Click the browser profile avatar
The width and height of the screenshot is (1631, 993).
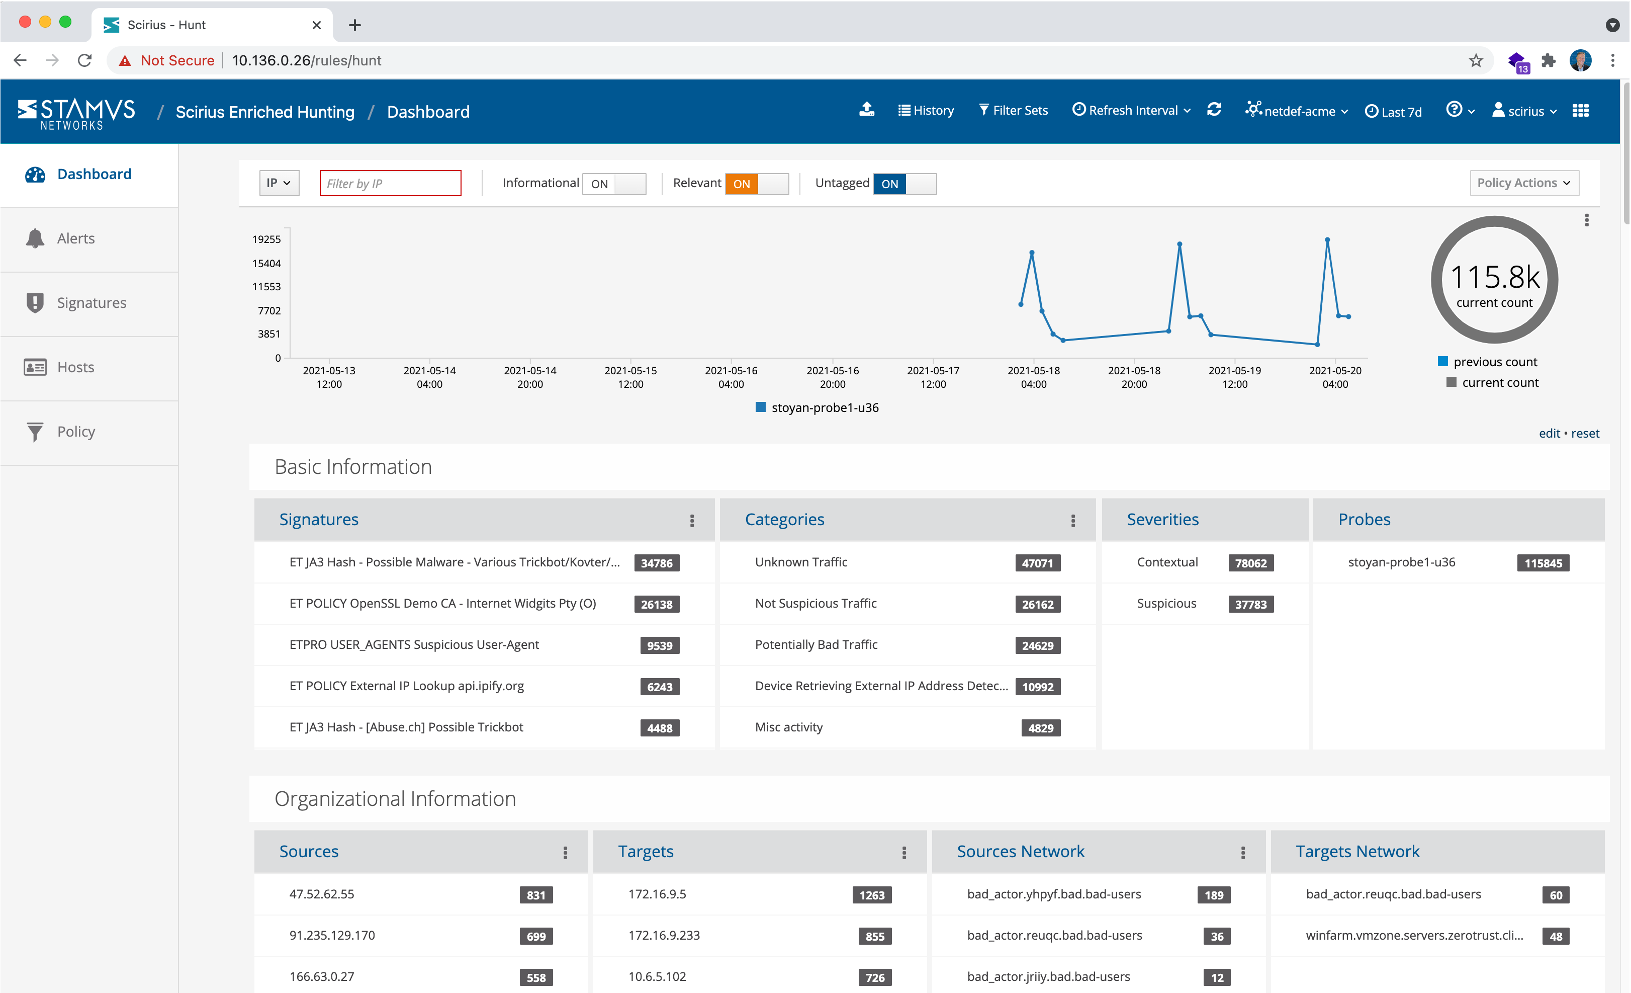click(1581, 60)
